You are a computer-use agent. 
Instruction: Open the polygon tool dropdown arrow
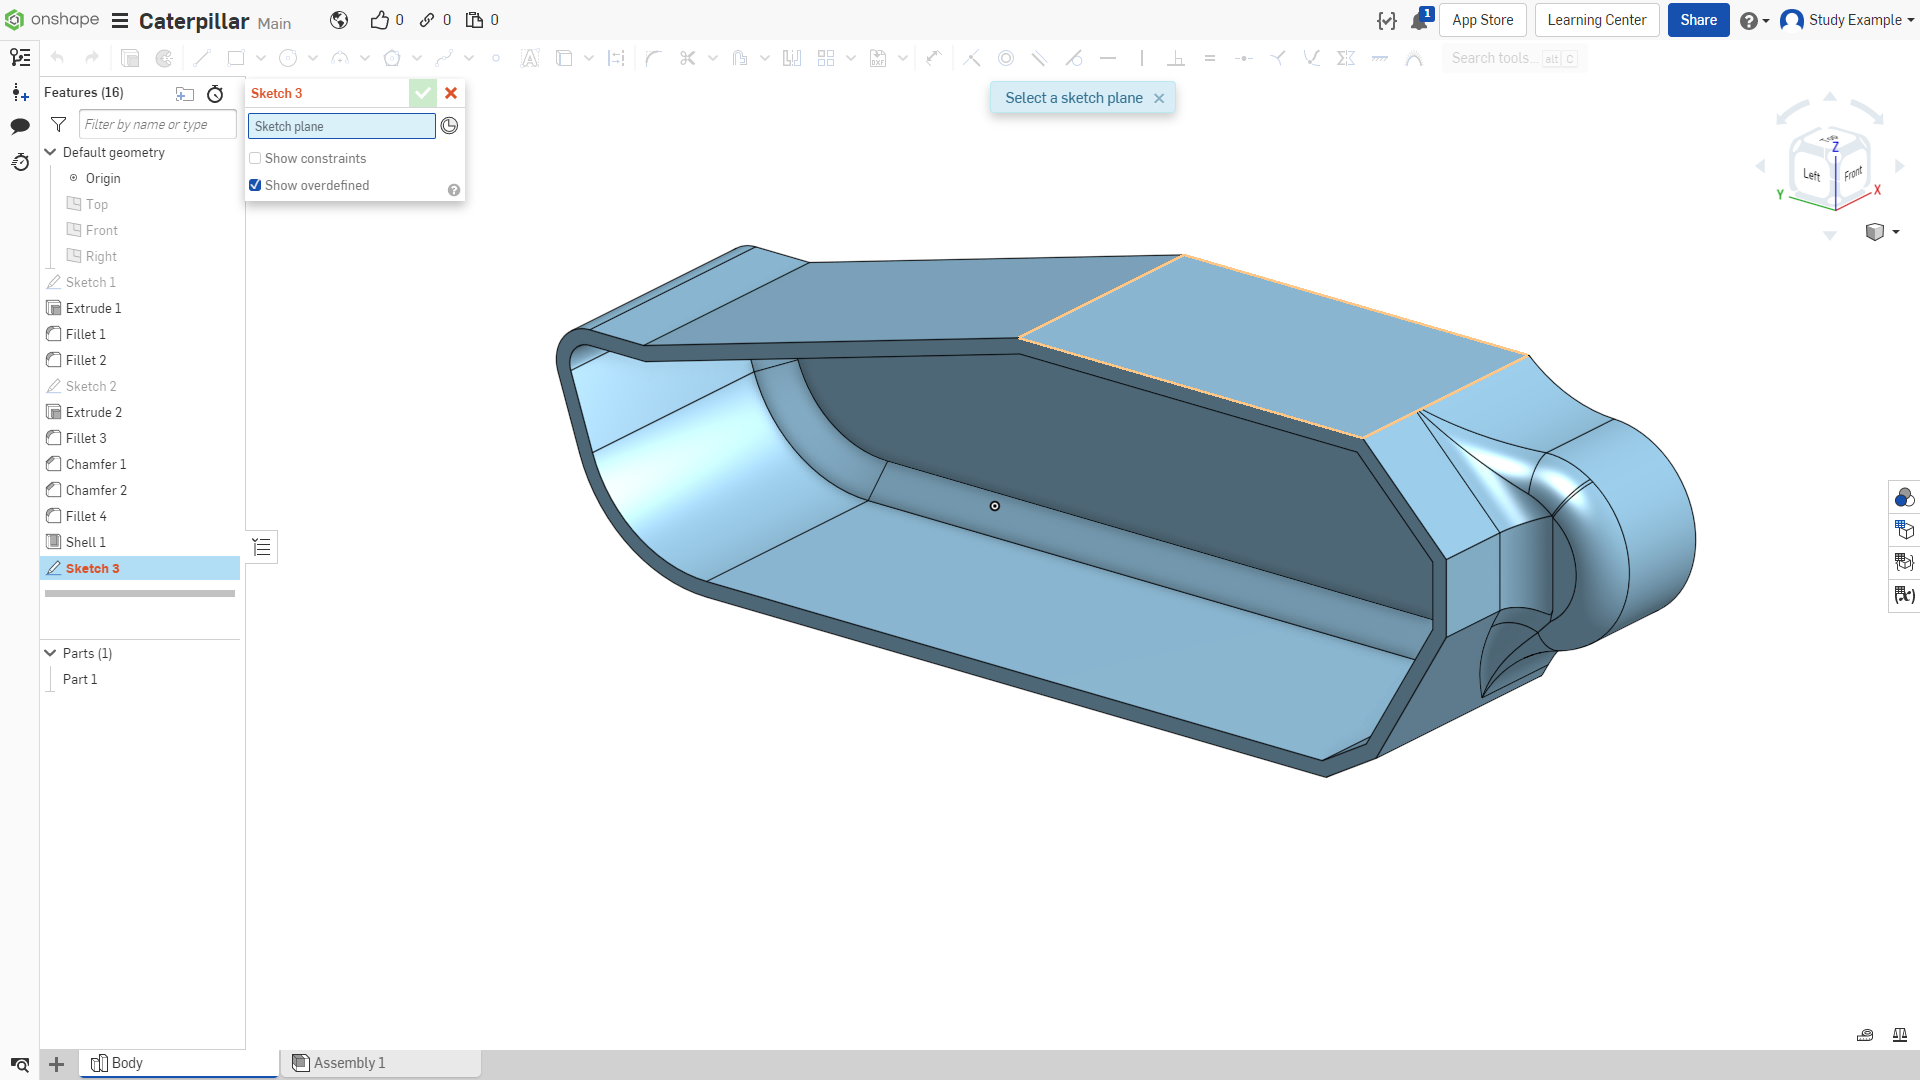[x=417, y=58]
